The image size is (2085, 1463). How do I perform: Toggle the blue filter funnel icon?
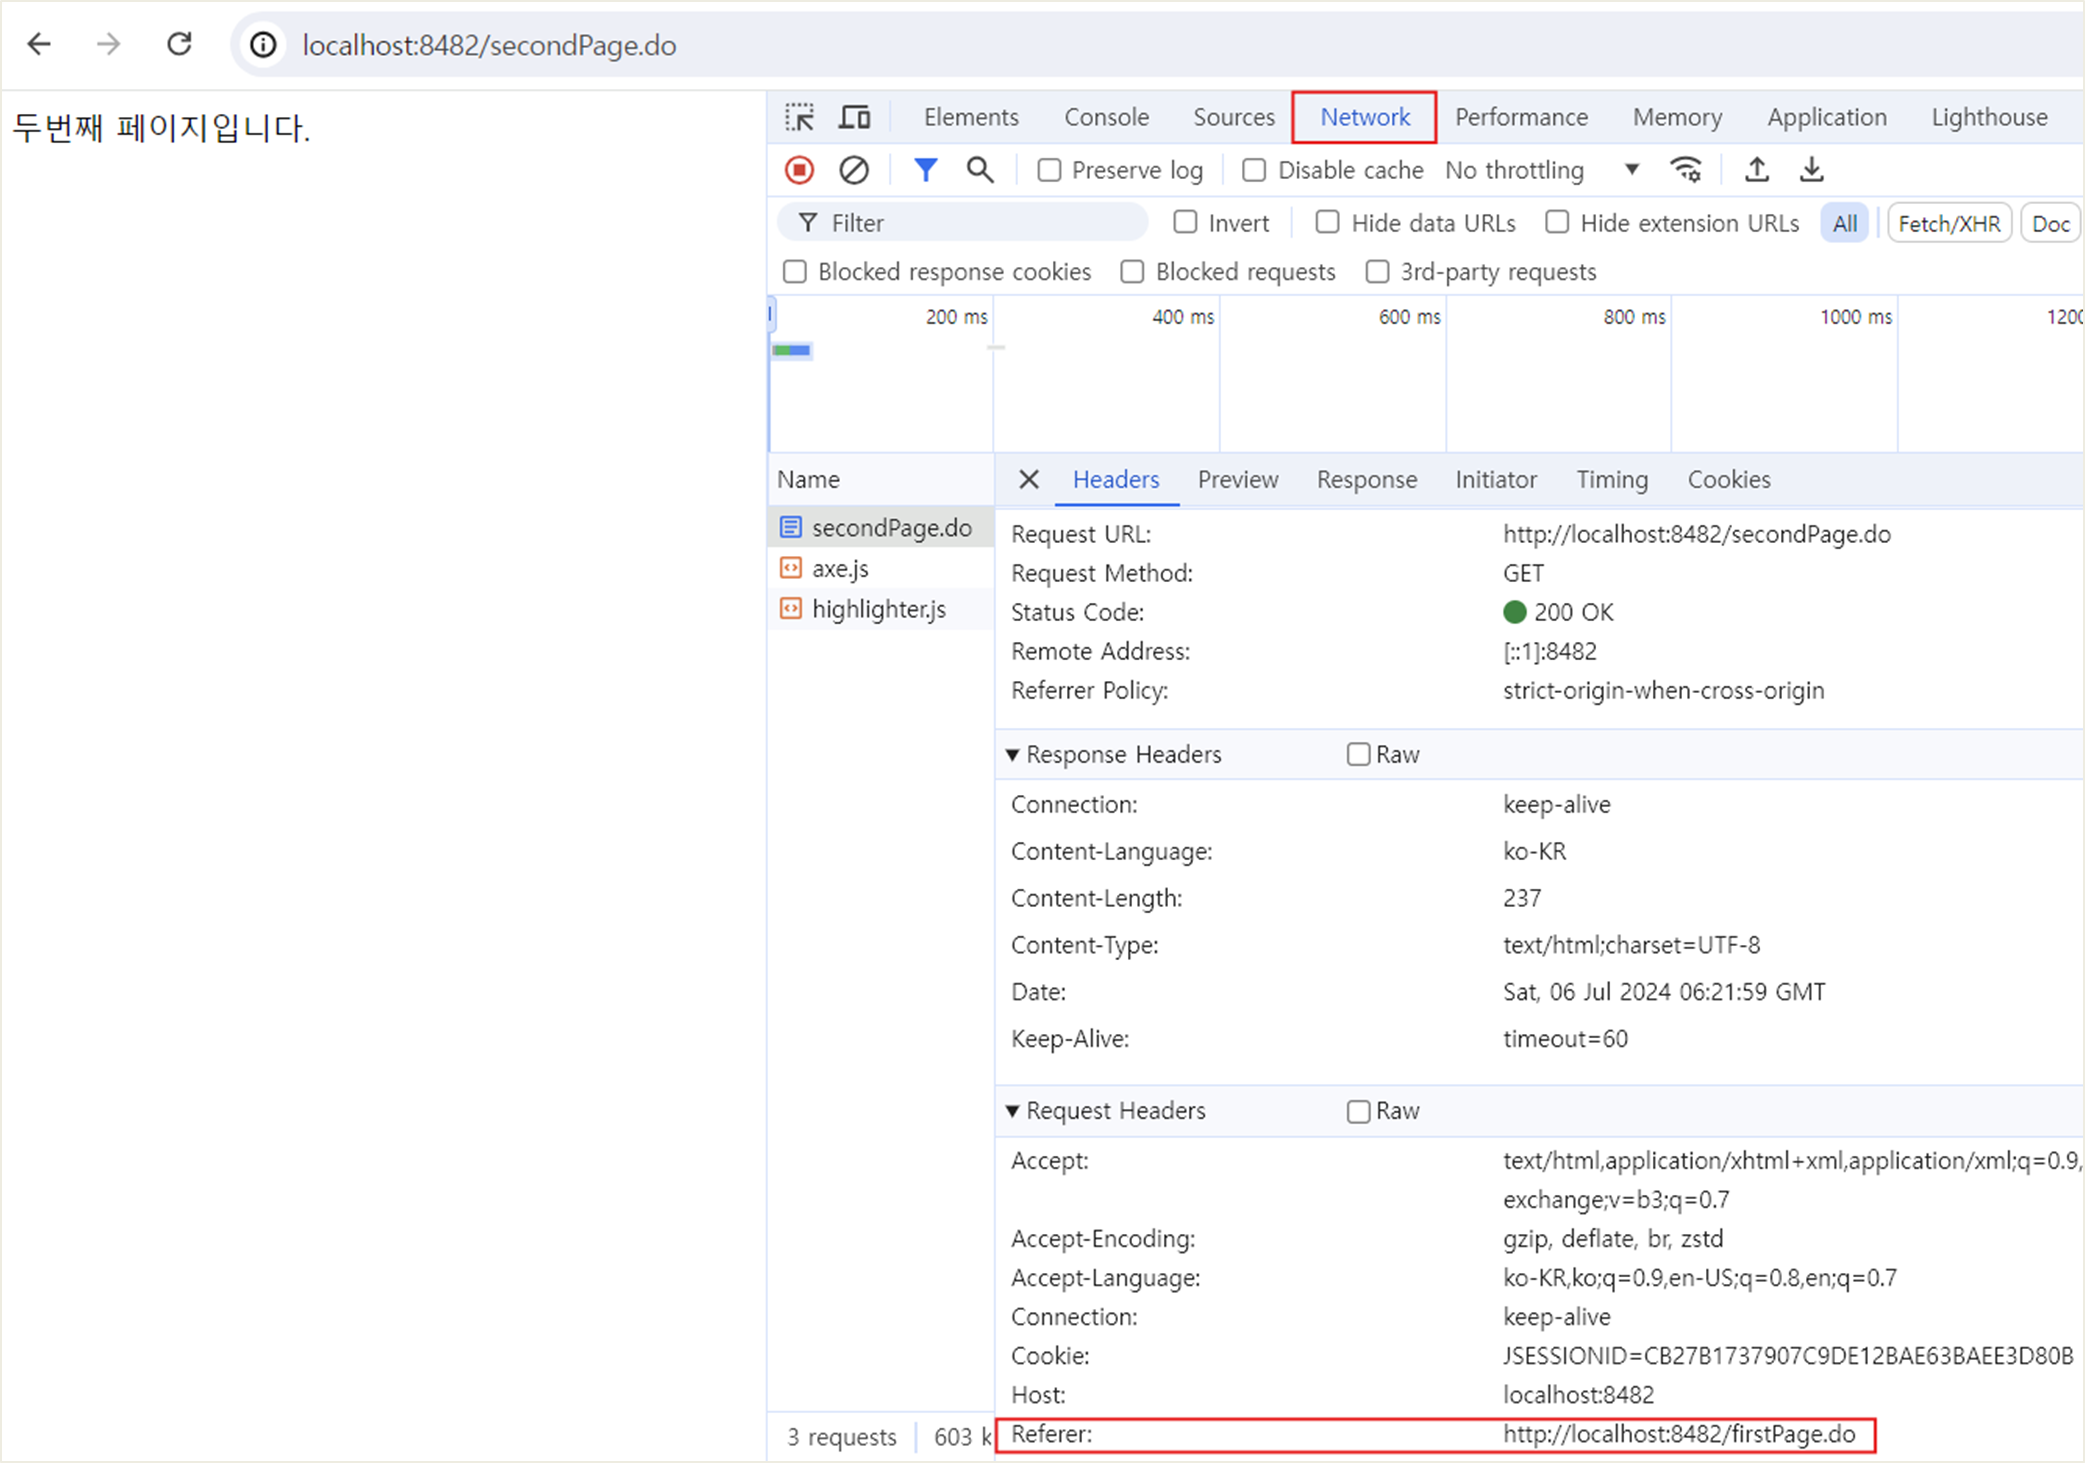[925, 170]
